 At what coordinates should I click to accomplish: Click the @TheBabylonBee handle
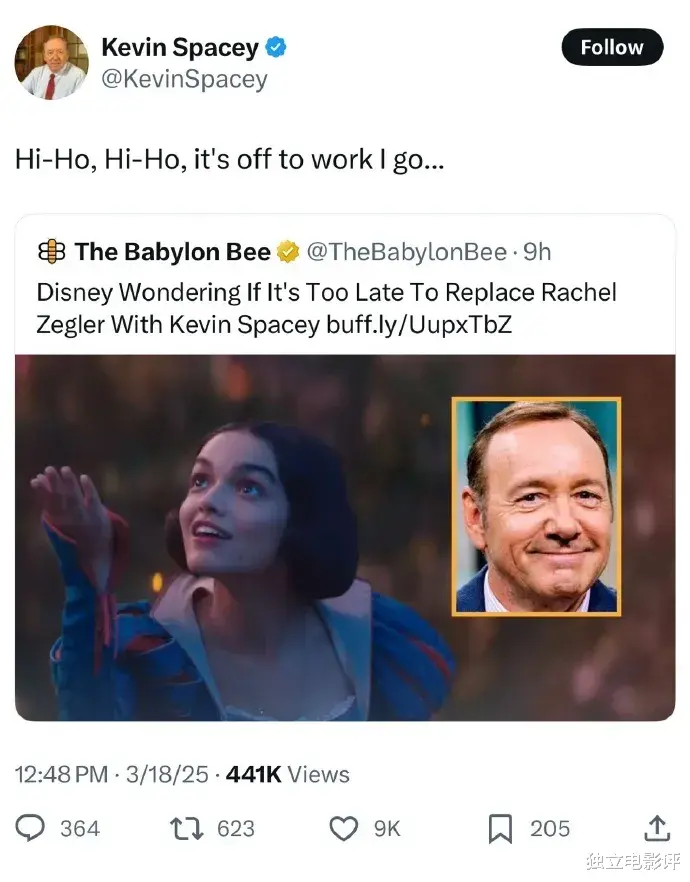(x=405, y=252)
